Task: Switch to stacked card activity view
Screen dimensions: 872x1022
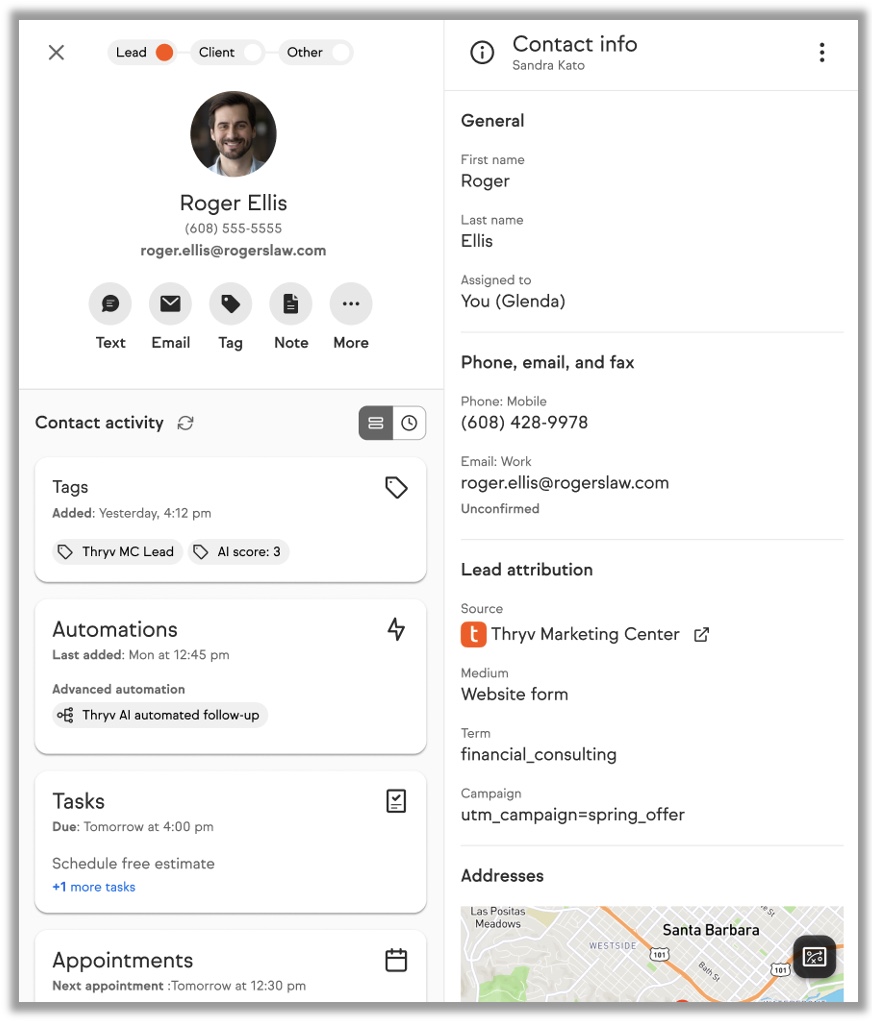Action: tap(376, 423)
